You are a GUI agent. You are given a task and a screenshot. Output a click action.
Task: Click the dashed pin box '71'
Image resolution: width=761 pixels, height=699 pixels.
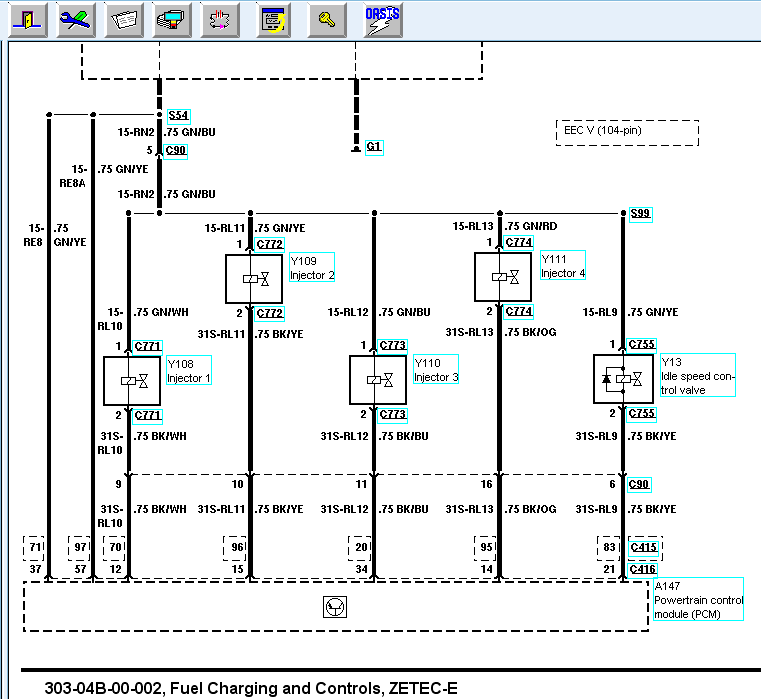tap(34, 548)
